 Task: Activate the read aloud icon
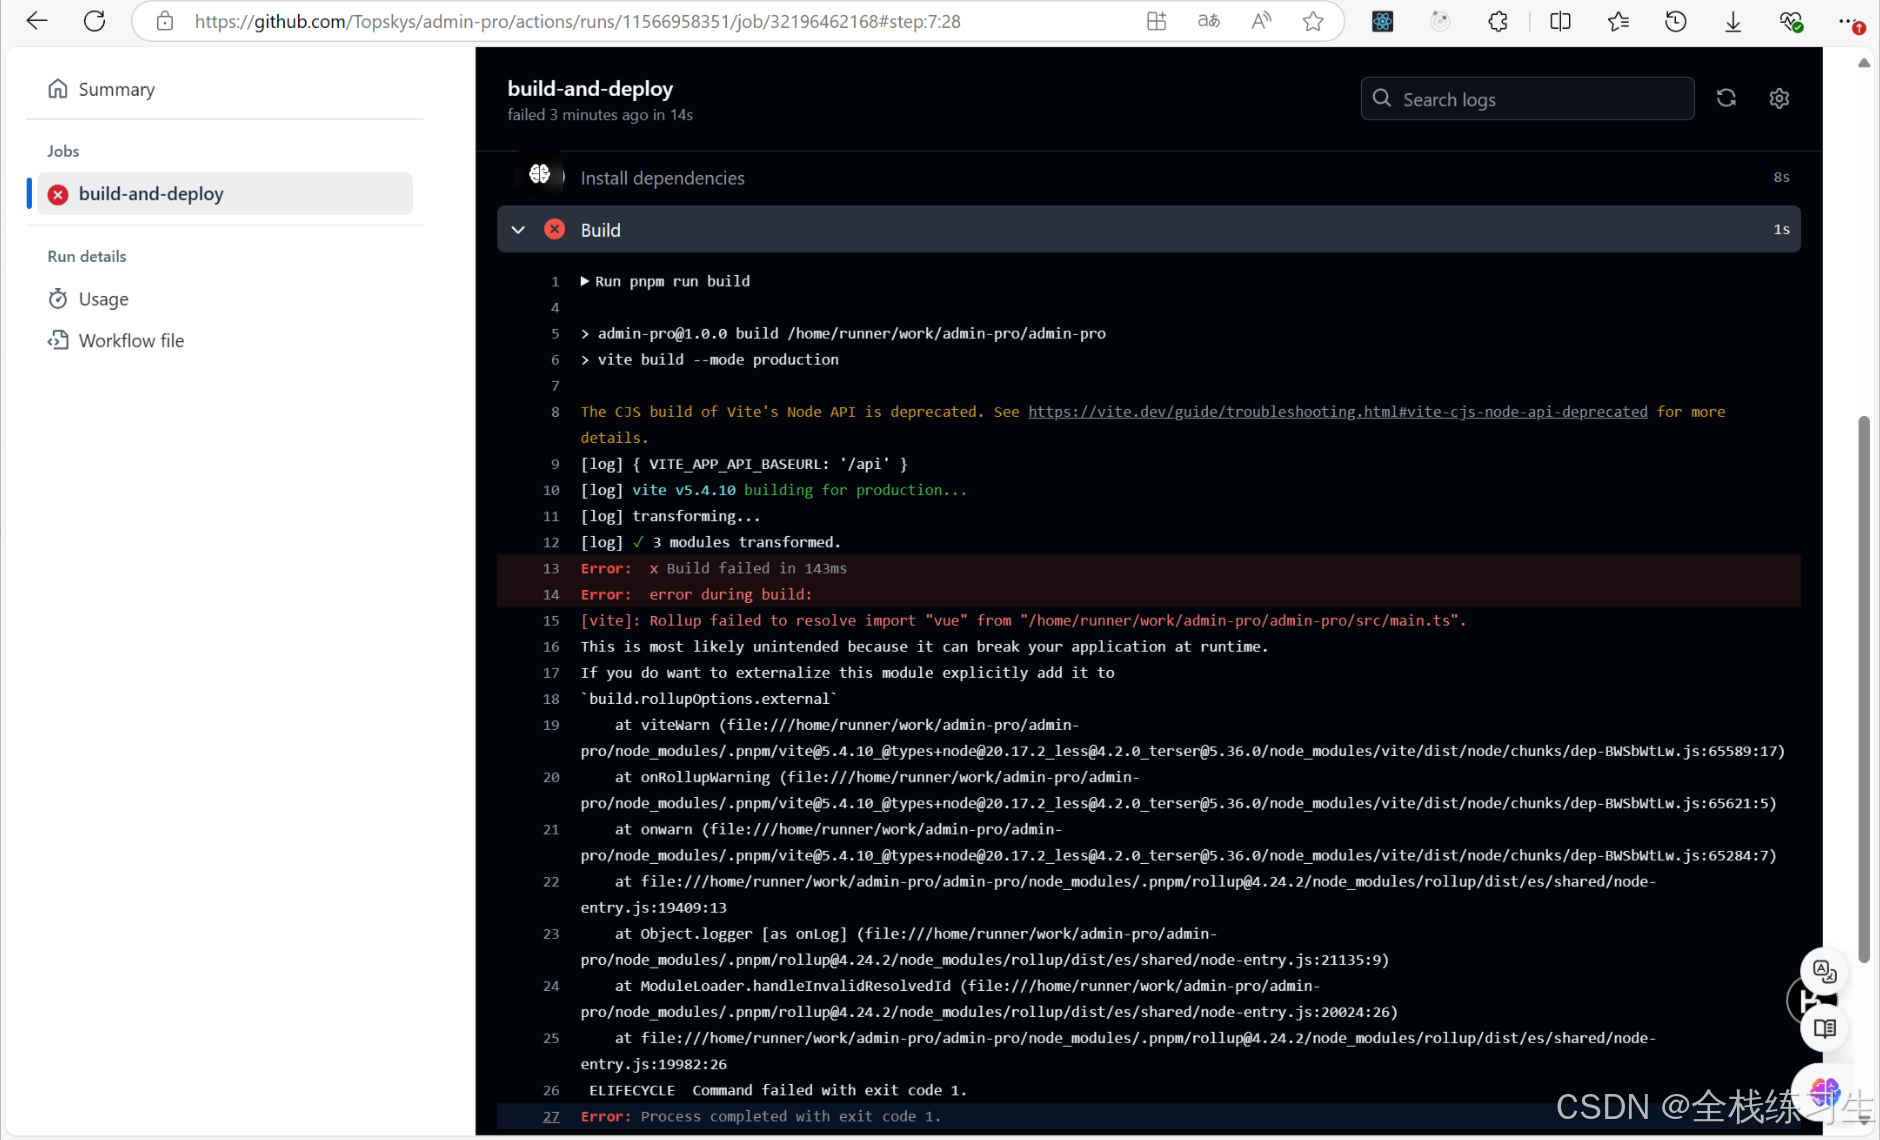[x=1261, y=21]
